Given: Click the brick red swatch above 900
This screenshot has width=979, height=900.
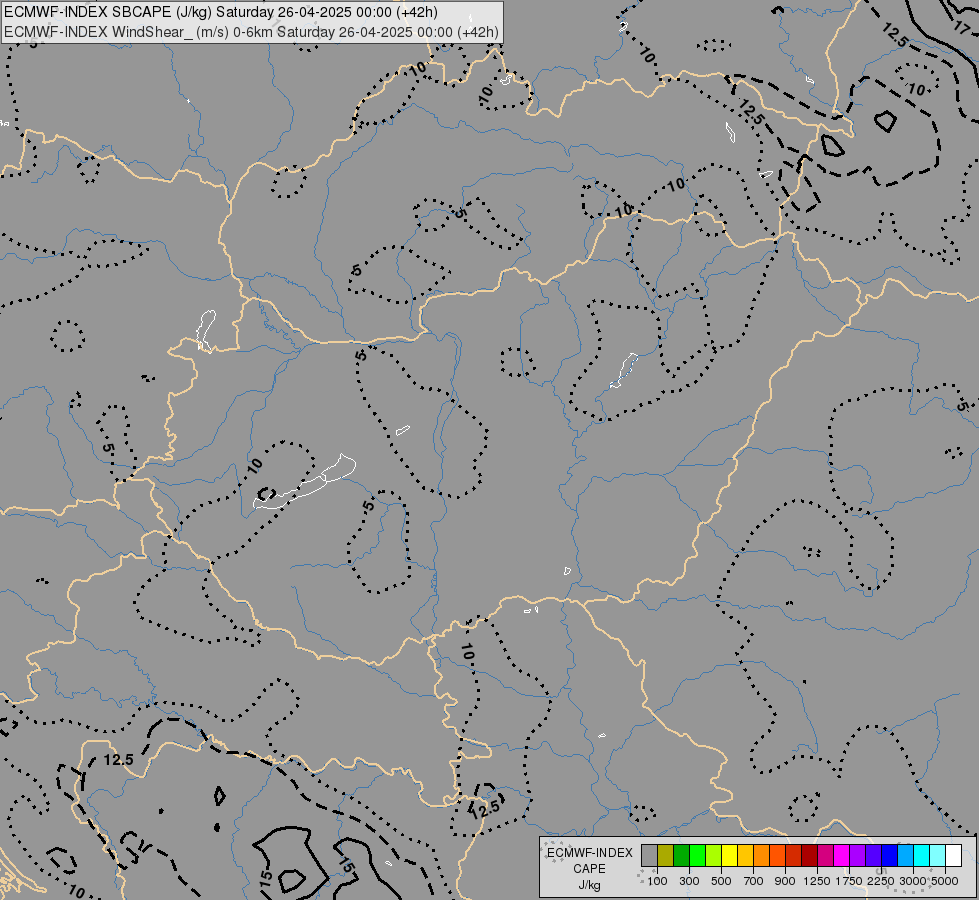Looking at the screenshot, I should (x=793, y=856).
